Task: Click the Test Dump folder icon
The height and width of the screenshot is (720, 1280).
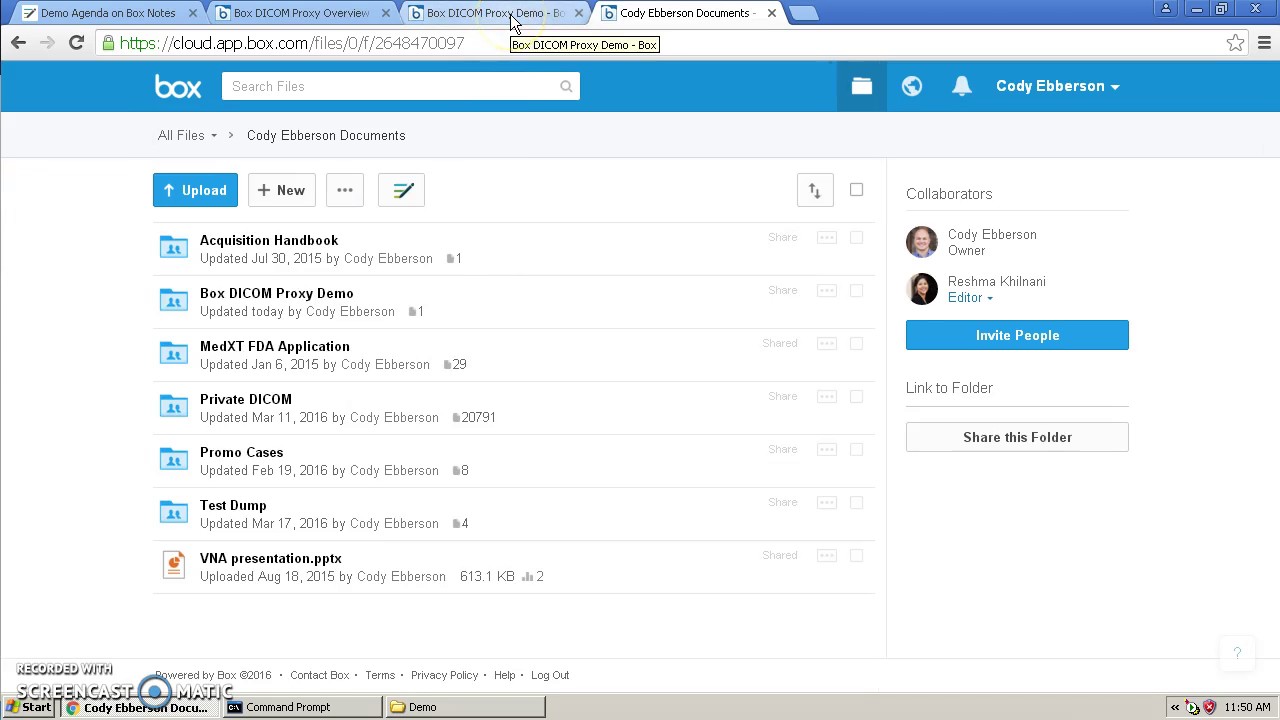Action: click(174, 512)
